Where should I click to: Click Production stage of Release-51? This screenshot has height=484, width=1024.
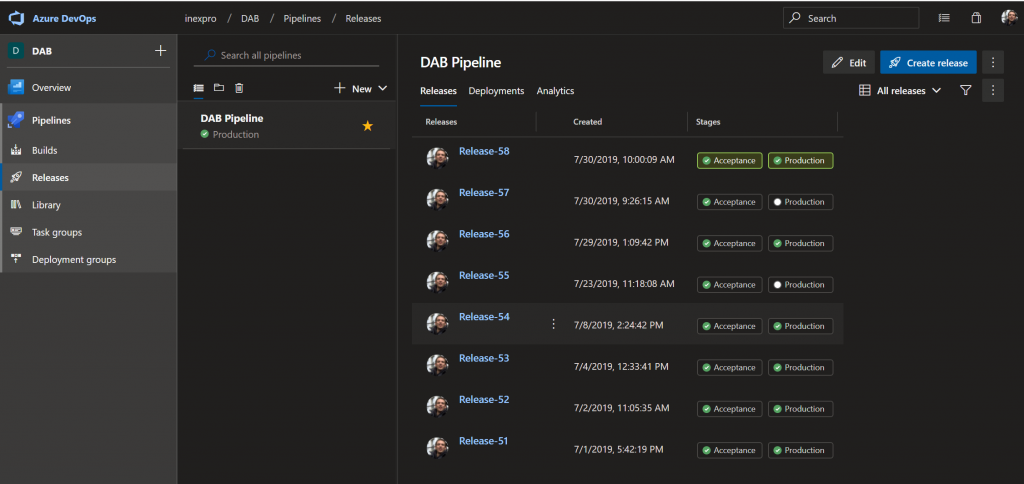(x=801, y=450)
